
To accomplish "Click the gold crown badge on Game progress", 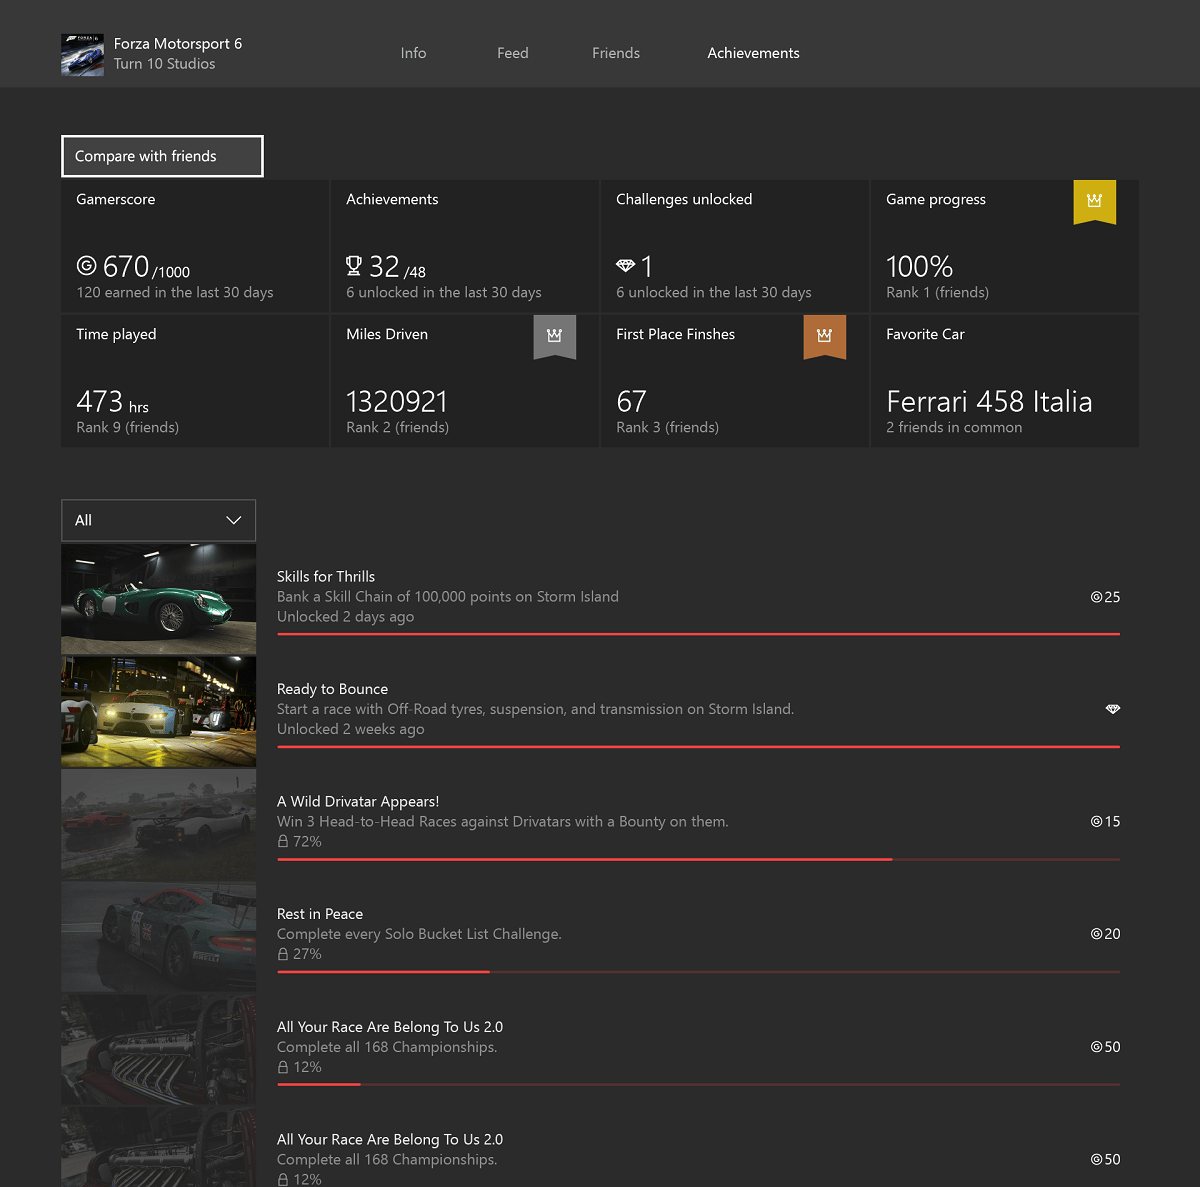I will coord(1094,202).
